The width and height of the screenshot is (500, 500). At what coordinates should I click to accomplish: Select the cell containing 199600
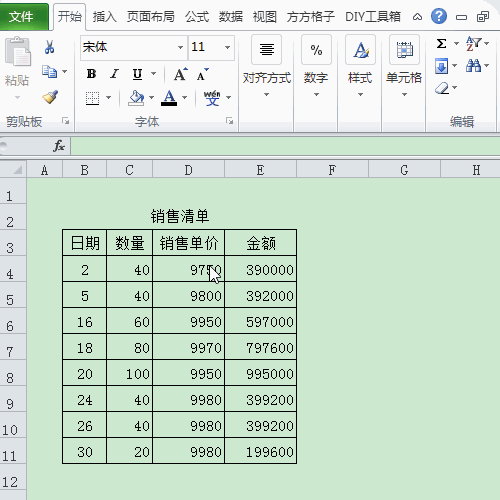[x=261, y=451]
